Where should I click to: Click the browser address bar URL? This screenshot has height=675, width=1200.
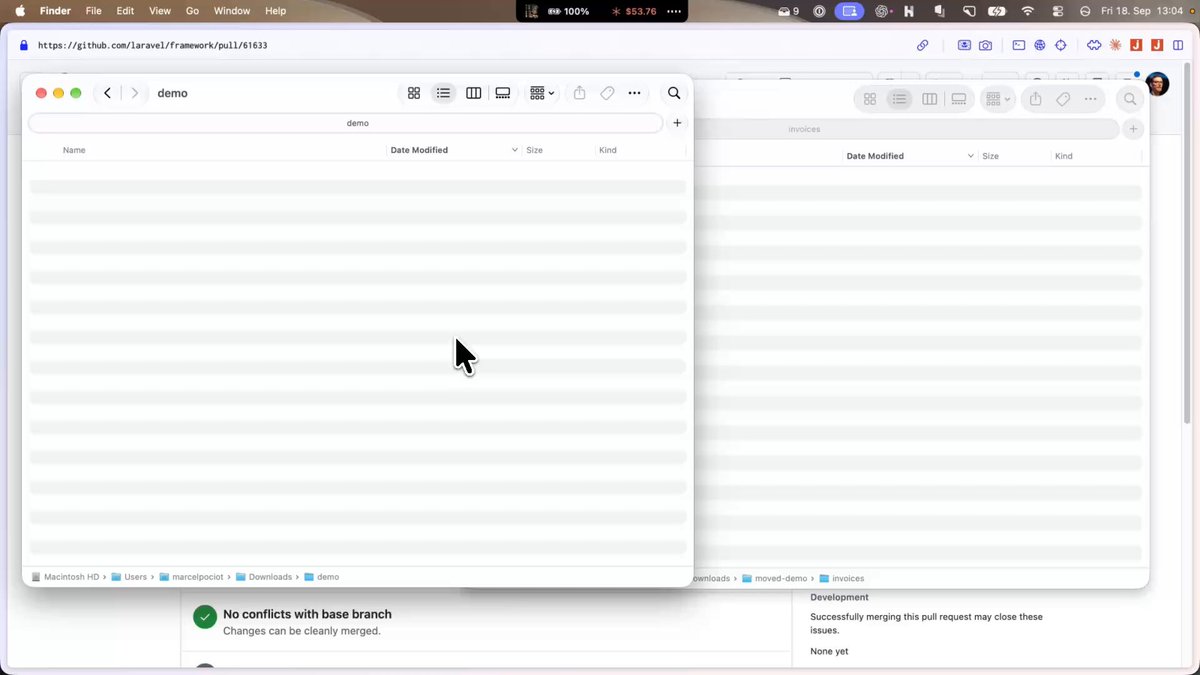tap(152, 45)
